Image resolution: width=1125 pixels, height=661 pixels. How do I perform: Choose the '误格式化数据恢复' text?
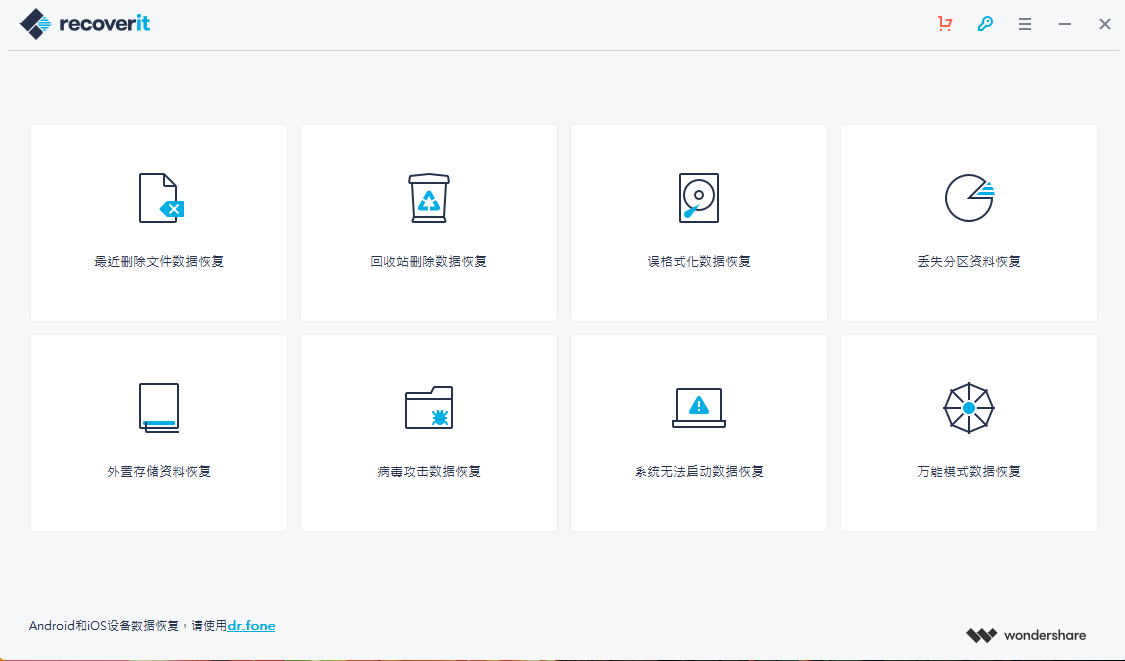[699, 262]
